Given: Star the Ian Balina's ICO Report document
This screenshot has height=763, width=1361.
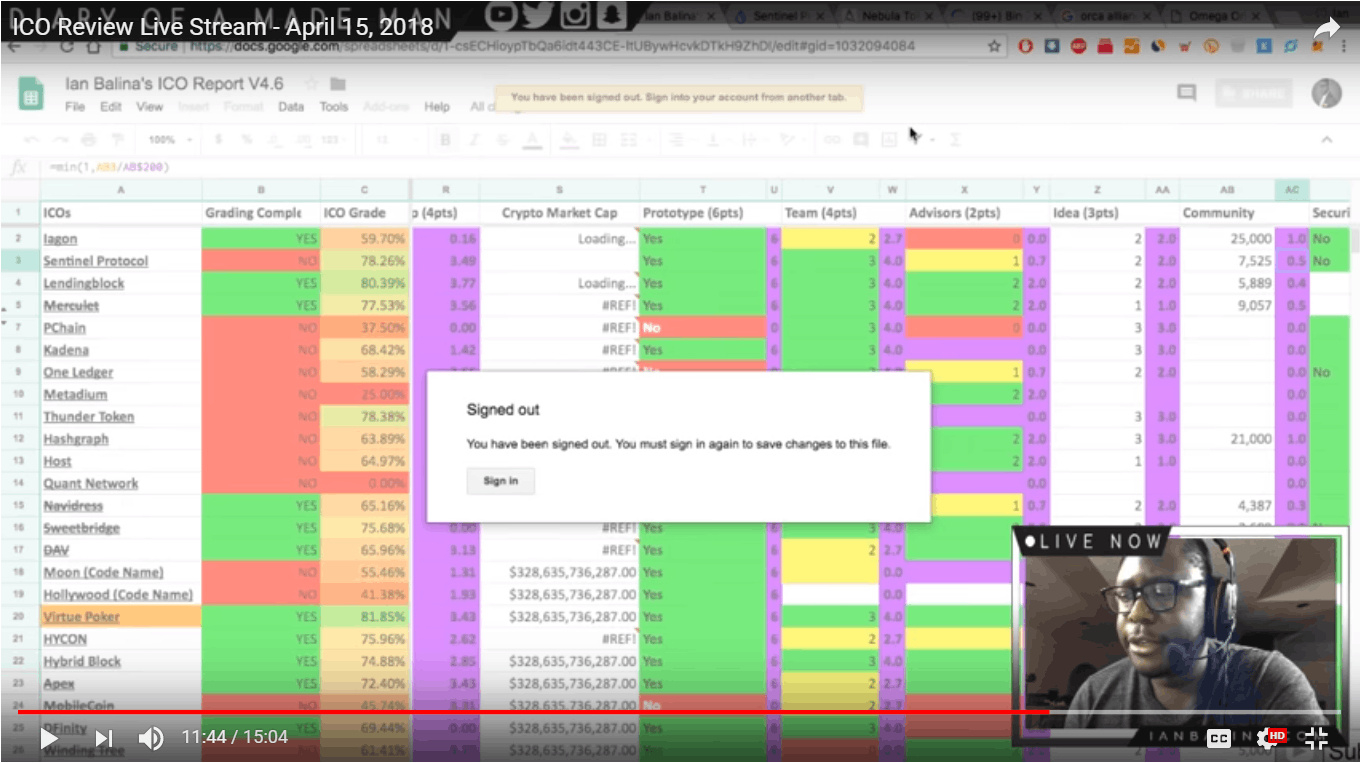Looking at the screenshot, I should (x=311, y=84).
